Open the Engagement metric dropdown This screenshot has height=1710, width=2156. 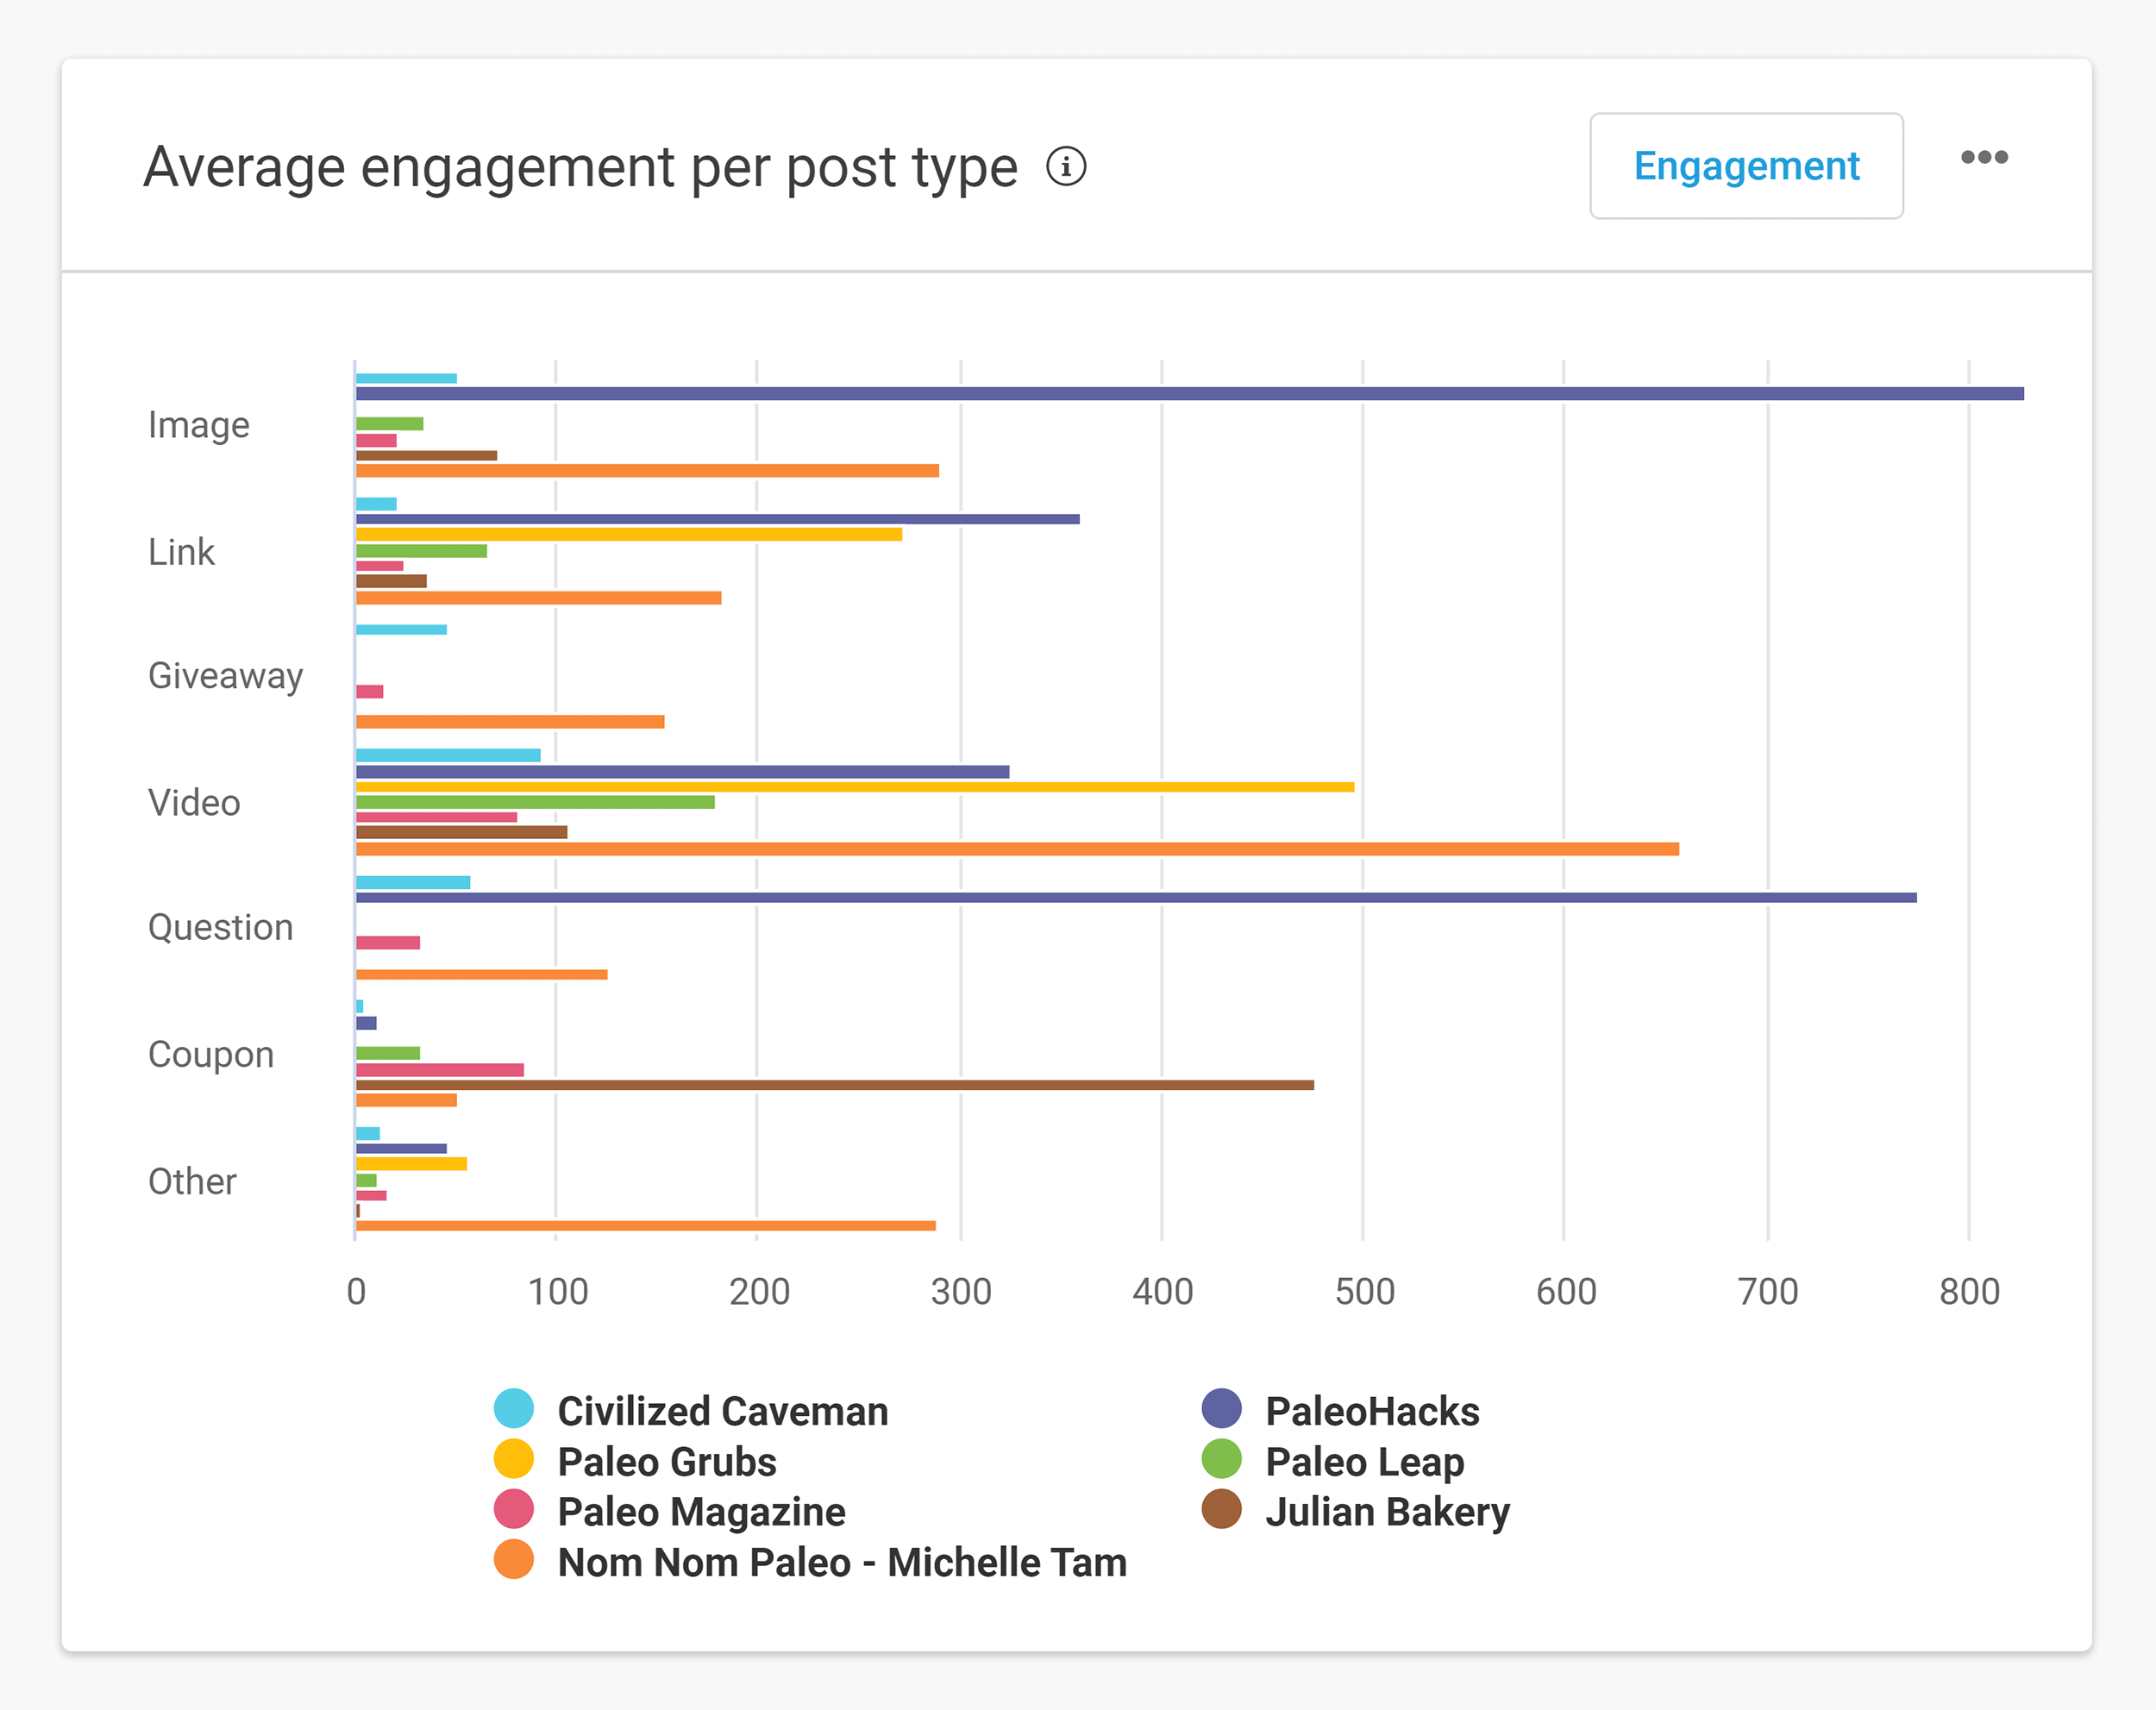coord(1746,166)
